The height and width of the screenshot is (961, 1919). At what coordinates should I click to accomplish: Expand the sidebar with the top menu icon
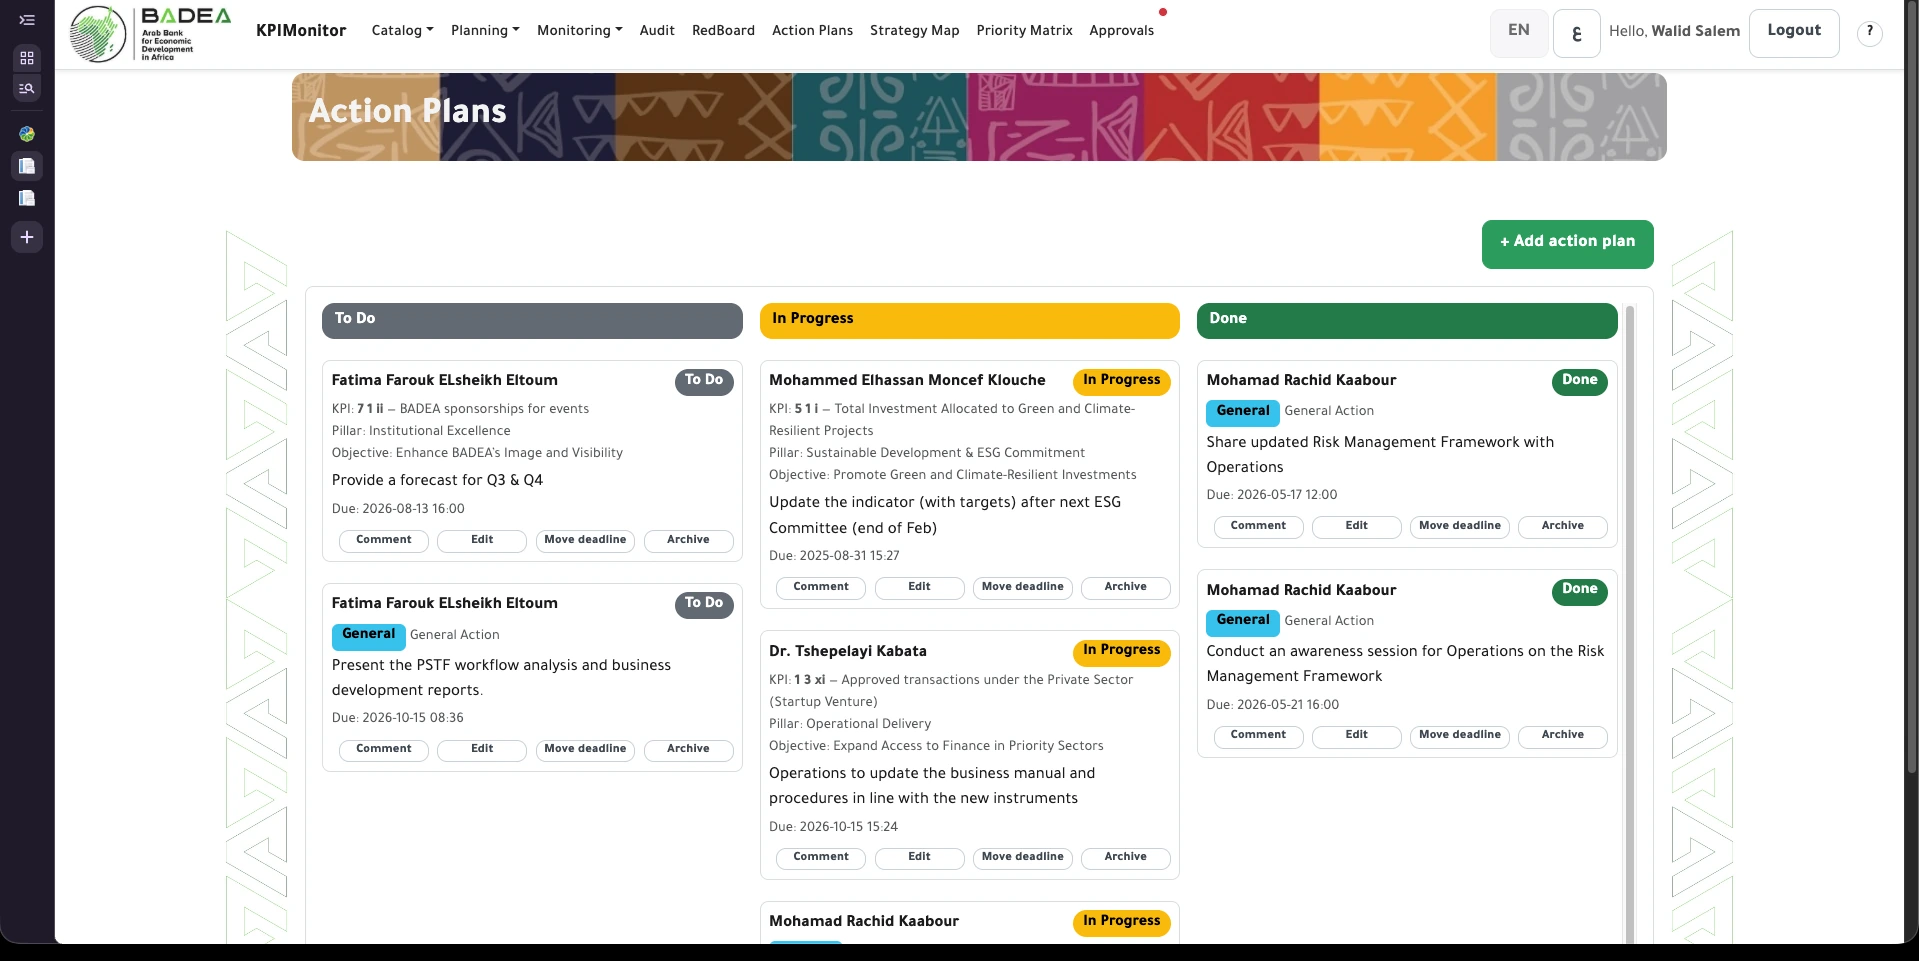coord(27,20)
